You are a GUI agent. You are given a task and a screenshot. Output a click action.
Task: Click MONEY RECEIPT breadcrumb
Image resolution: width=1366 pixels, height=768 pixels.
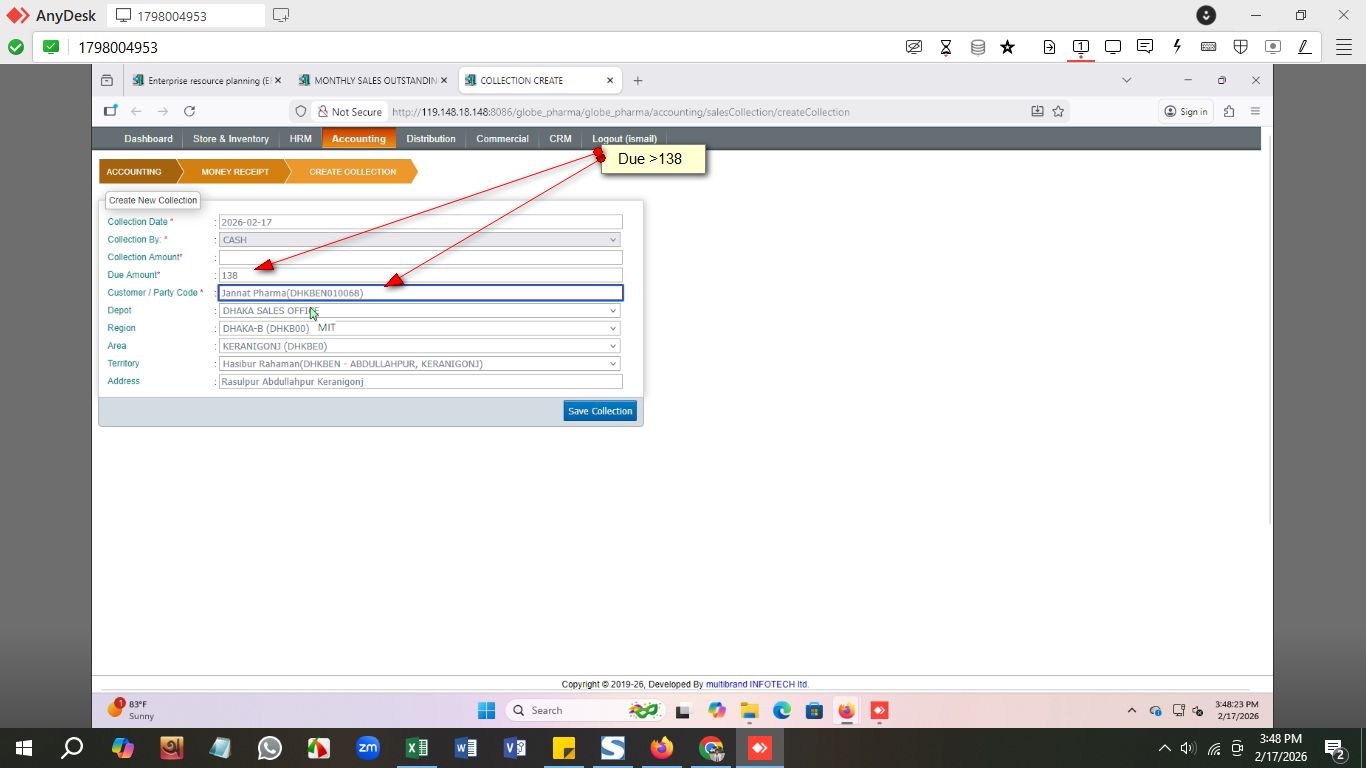click(235, 172)
